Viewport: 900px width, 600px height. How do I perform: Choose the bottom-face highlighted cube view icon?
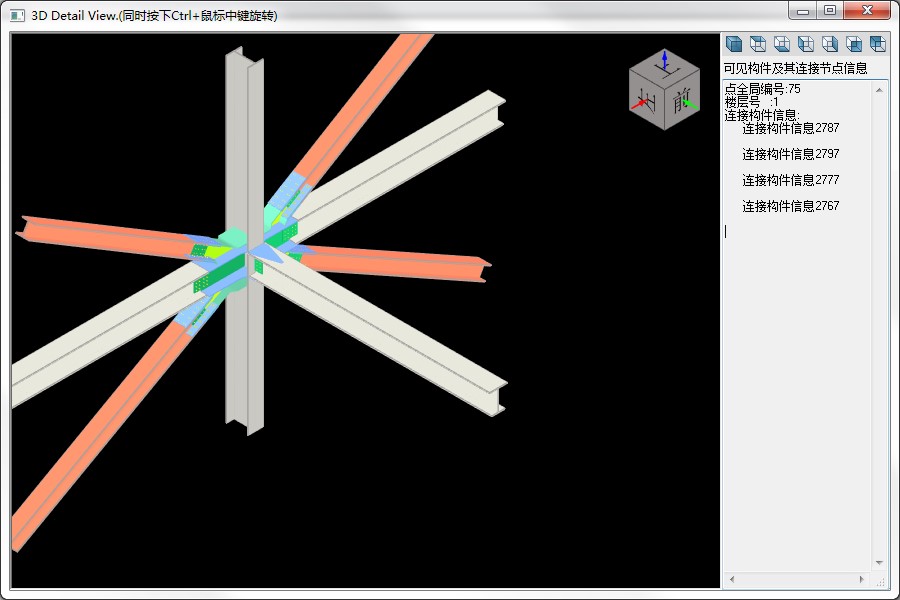(x=782, y=44)
